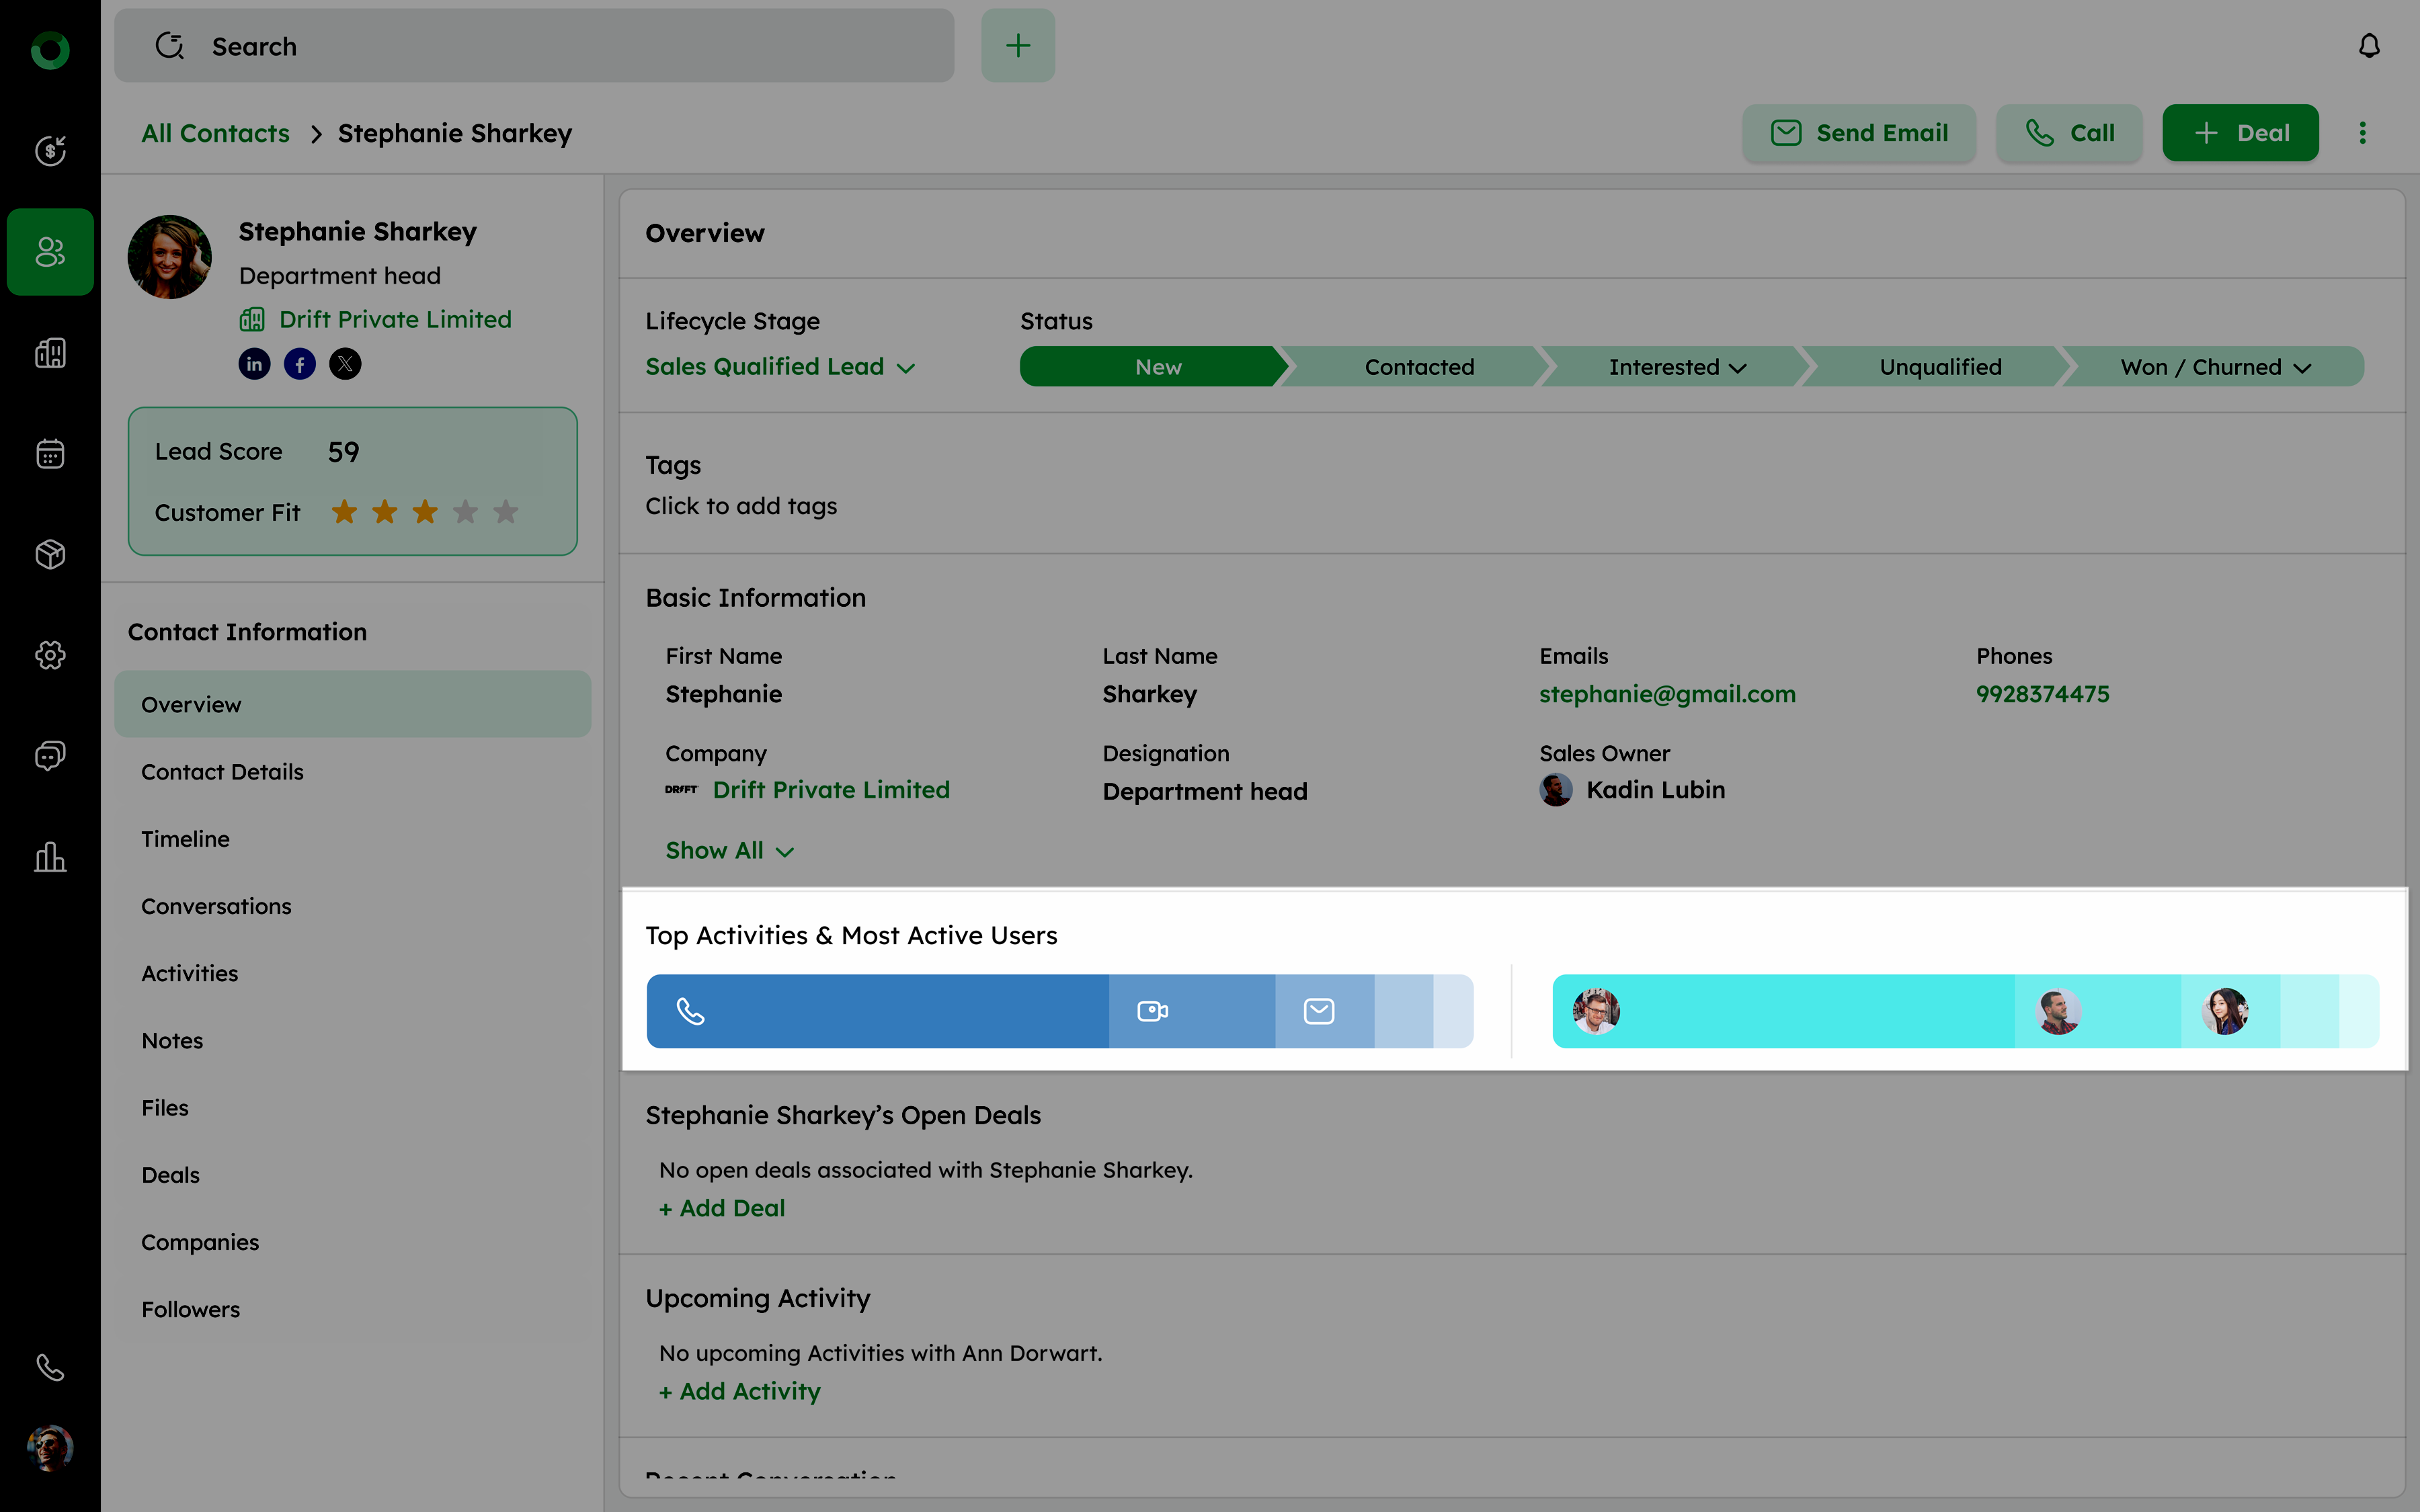
Task: Click the fourth Customer Fit star
Action: pos(465,512)
